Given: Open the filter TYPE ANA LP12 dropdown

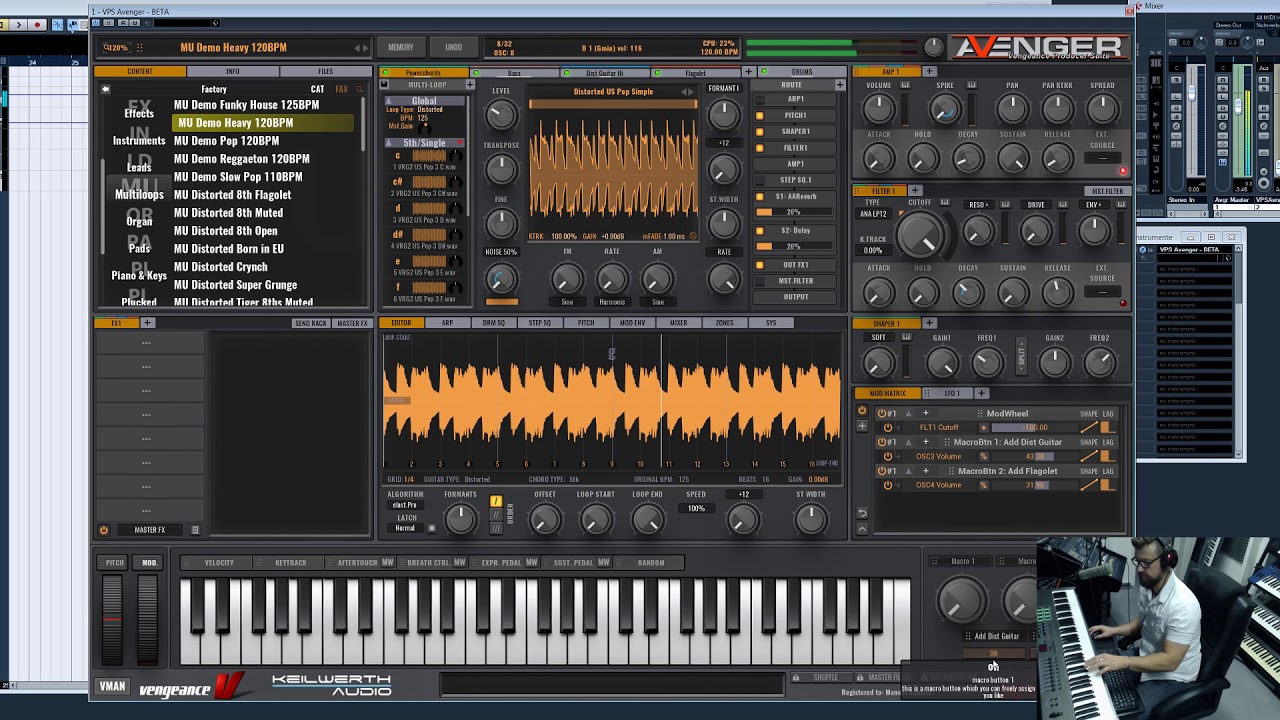Looking at the screenshot, I should tap(874, 214).
